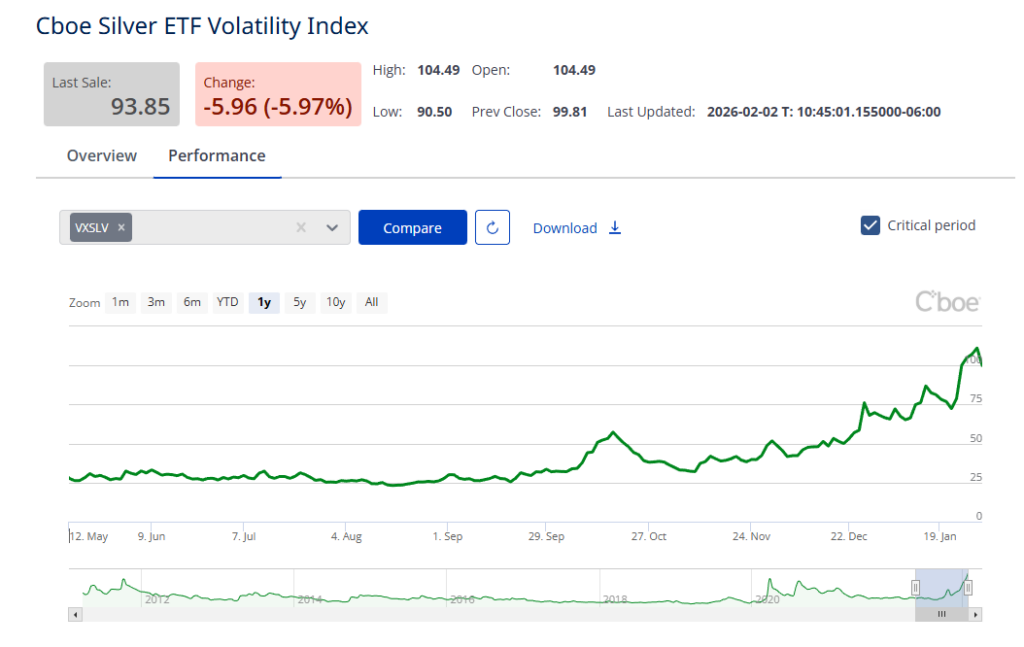Click the Download link
The width and height of the screenshot is (1024, 647).
pyautogui.click(x=565, y=228)
